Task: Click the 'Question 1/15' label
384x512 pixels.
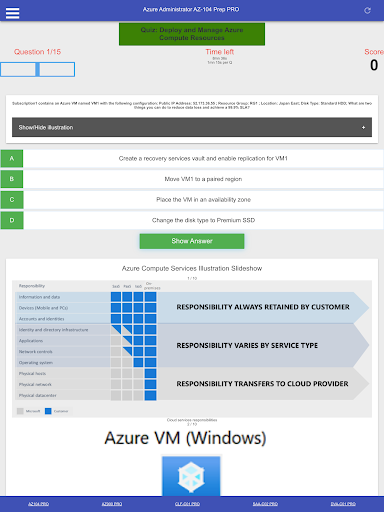Action: point(37,52)
